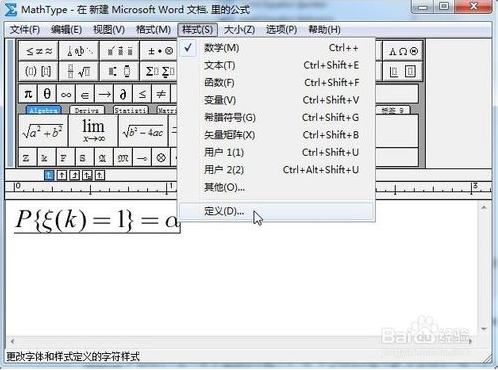
Task: Choose the 希腊符号(G) style
Action: coord(277,117)
